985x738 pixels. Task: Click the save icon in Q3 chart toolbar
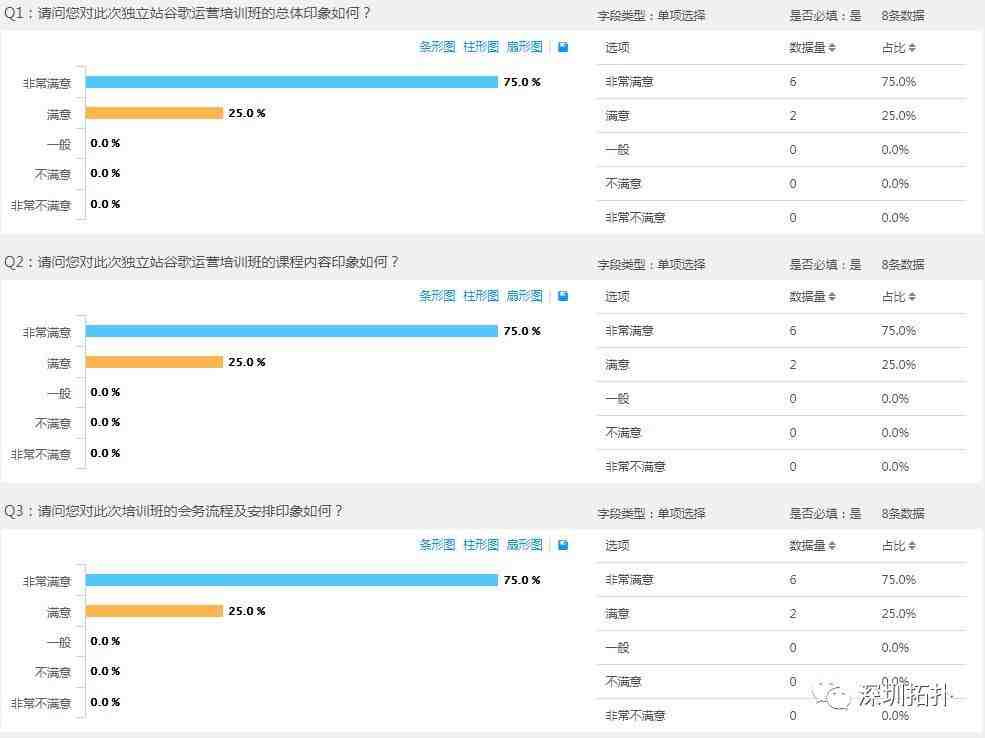coord(563,545)
